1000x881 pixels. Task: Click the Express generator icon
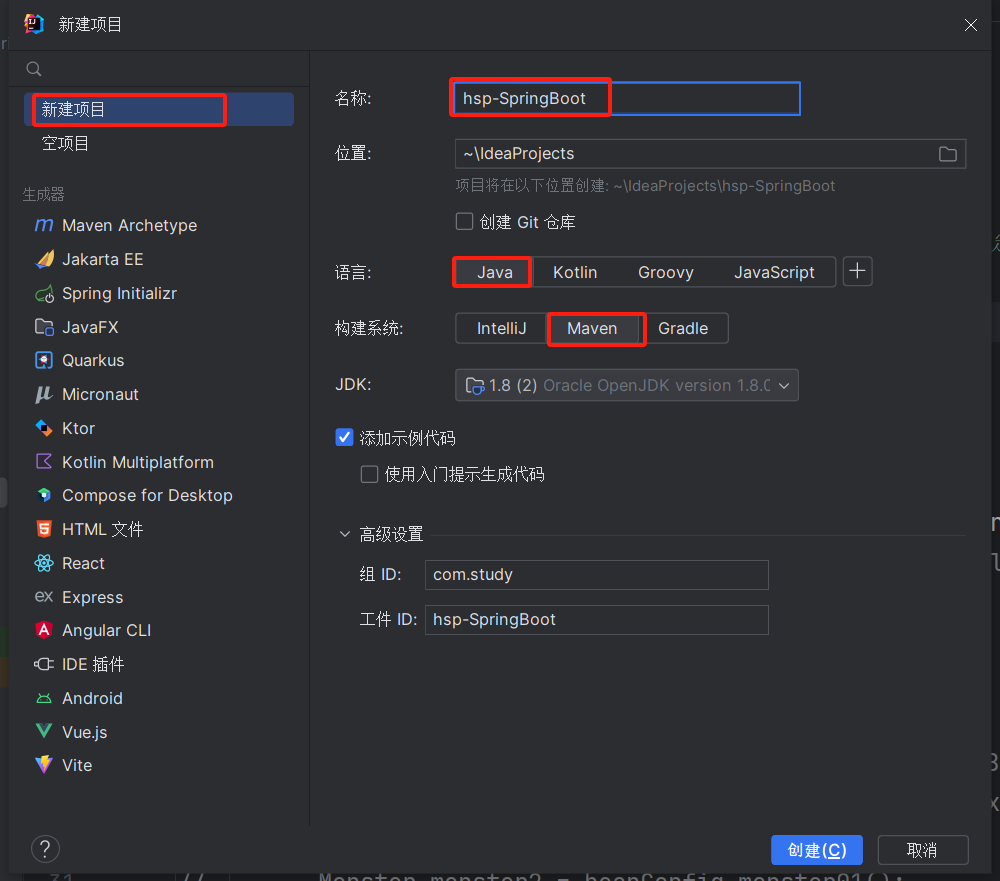[43, 596]
